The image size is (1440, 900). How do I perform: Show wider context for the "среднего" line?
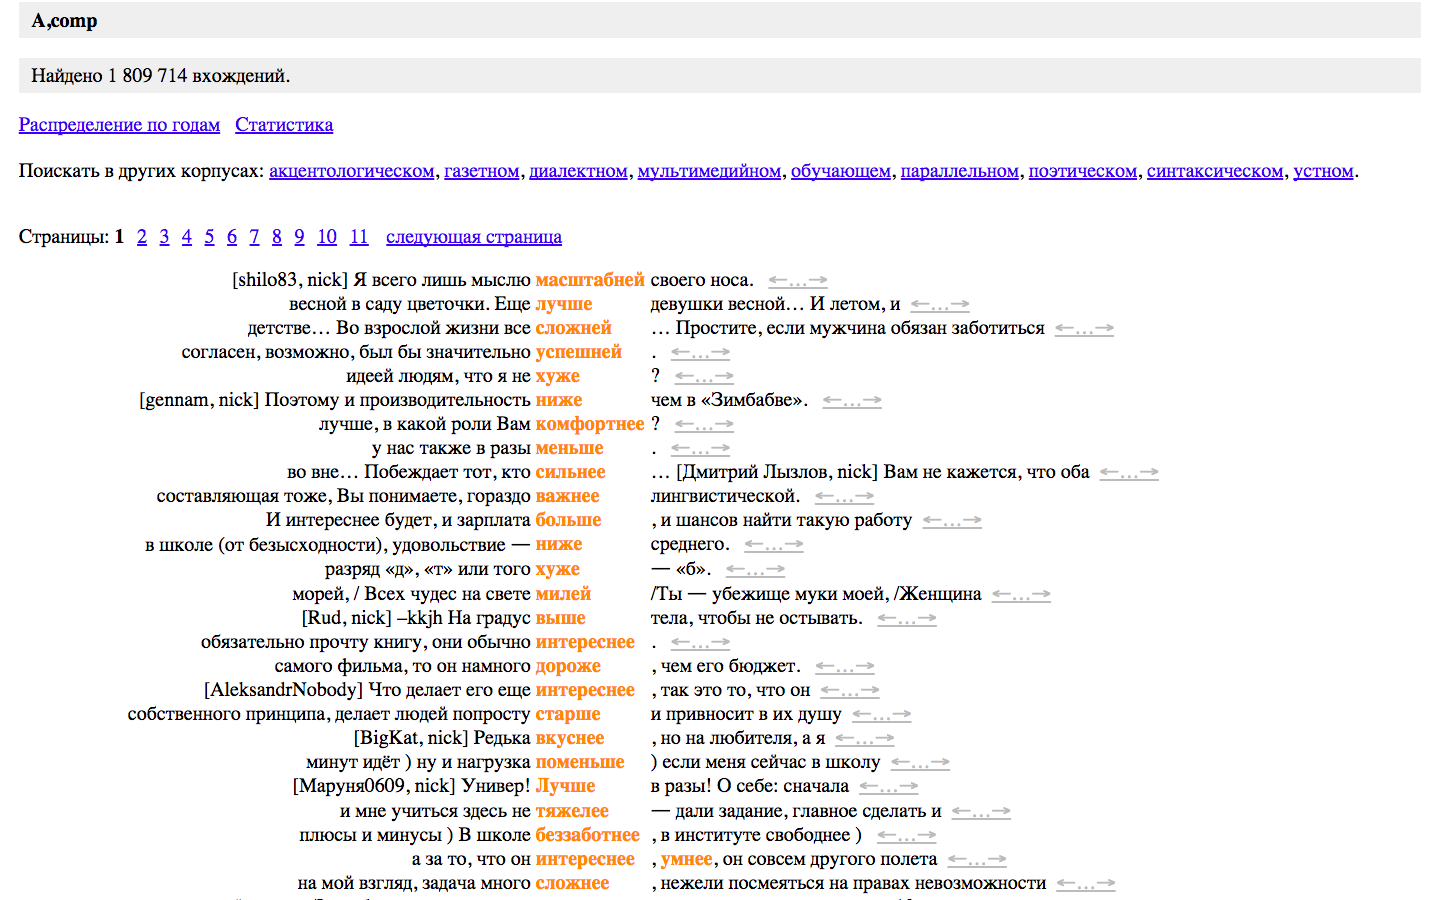[774, 545]
